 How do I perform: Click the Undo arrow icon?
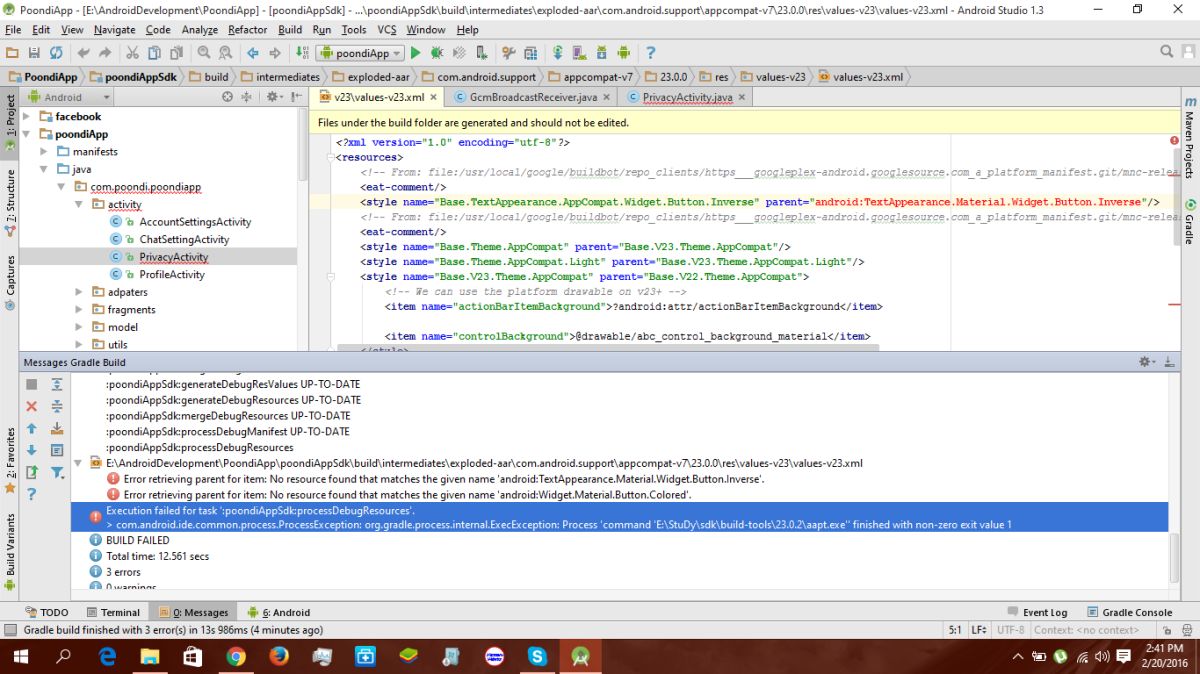point(82,53)
